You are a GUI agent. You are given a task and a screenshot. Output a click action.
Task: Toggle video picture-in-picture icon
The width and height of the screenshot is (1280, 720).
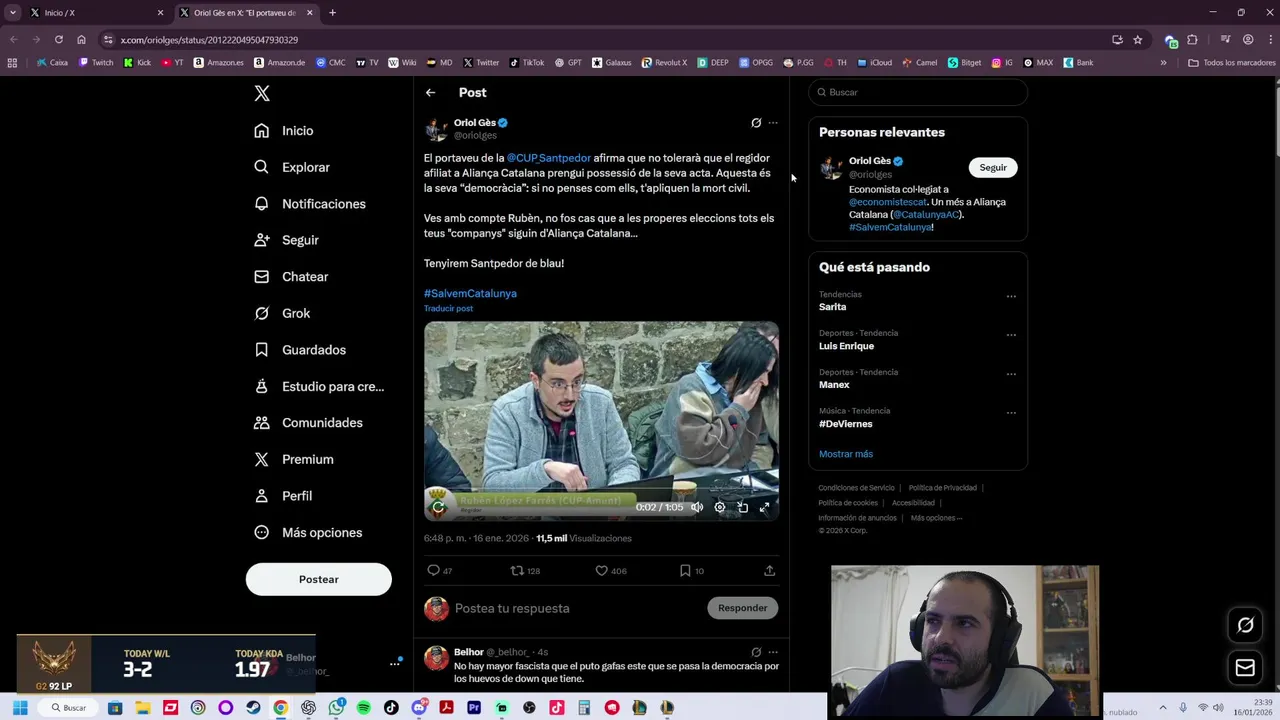(x=742, y=507)
